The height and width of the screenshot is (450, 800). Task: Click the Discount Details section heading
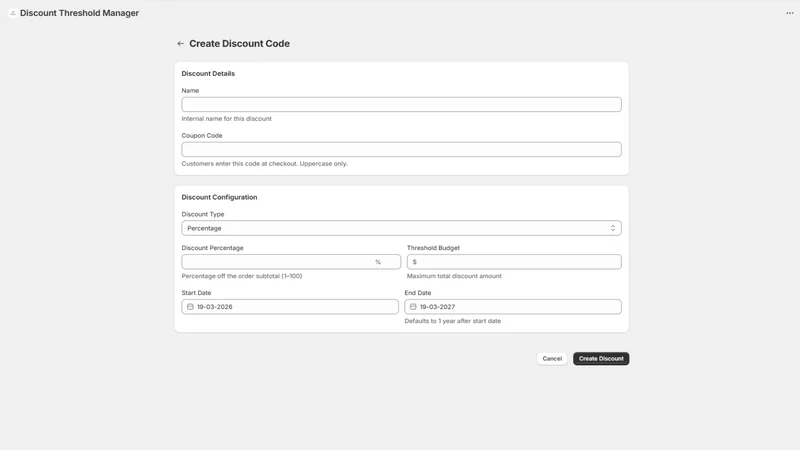pos(208,73)
